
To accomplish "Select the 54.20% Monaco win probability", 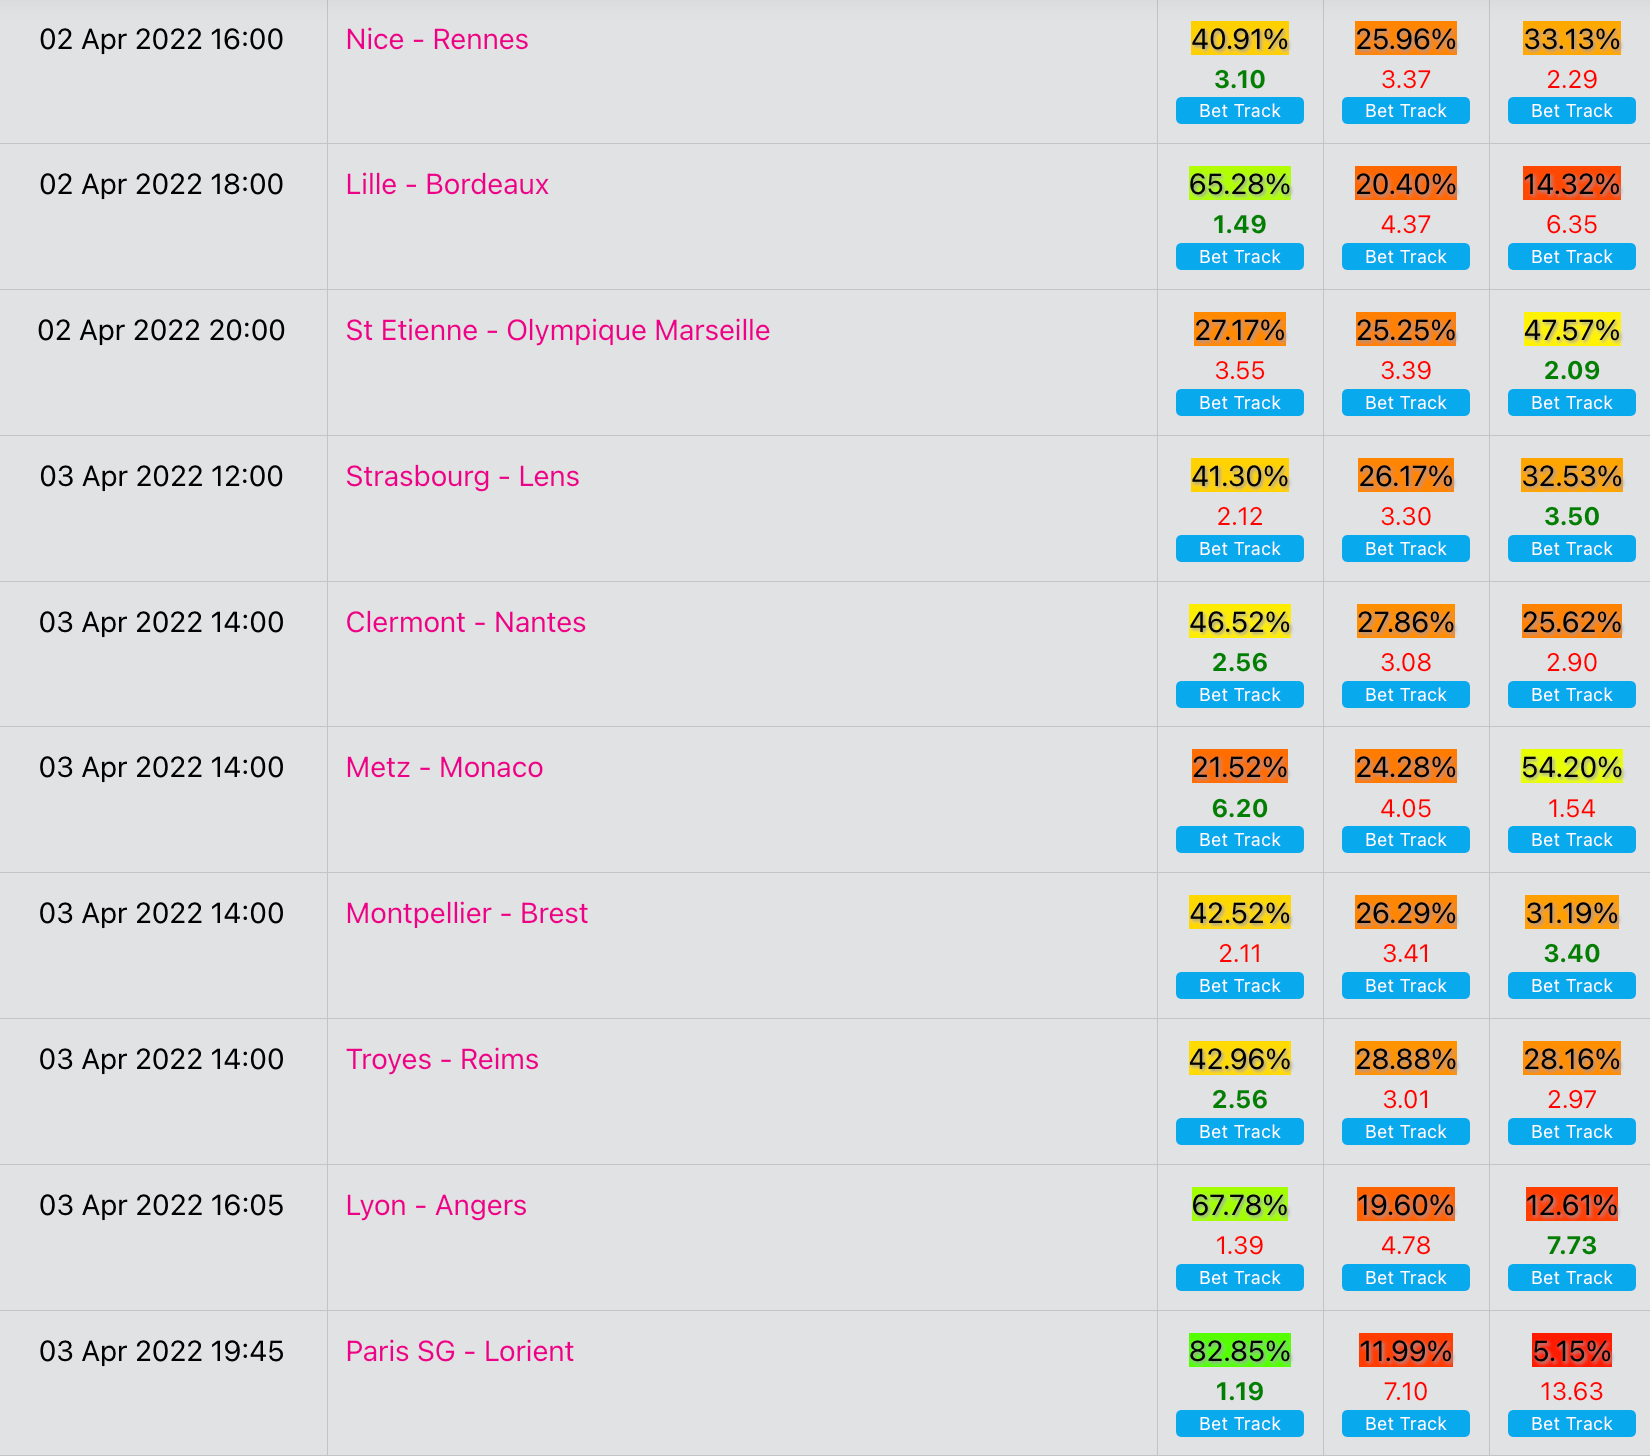I will (1572, 767).
